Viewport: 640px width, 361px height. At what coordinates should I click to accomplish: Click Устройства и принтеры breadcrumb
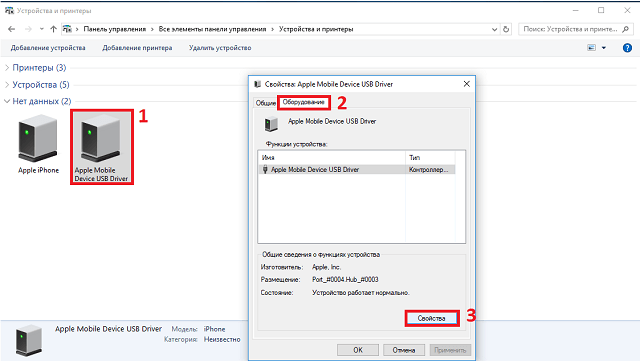tap(316, 29)
